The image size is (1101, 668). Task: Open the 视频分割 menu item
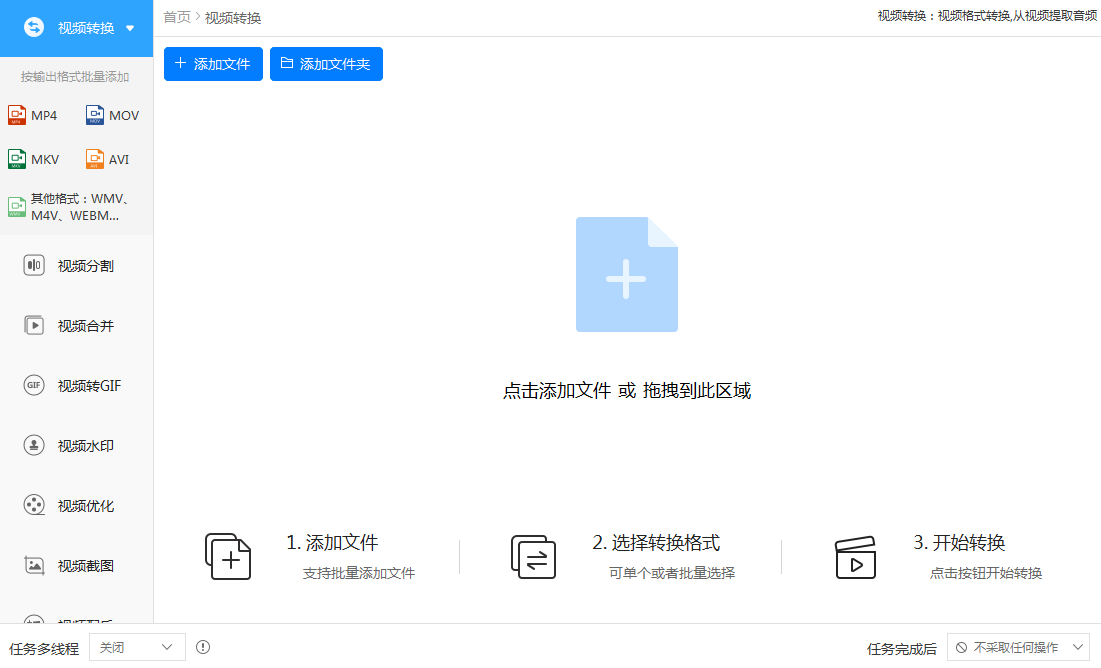(x=77, y=266)
